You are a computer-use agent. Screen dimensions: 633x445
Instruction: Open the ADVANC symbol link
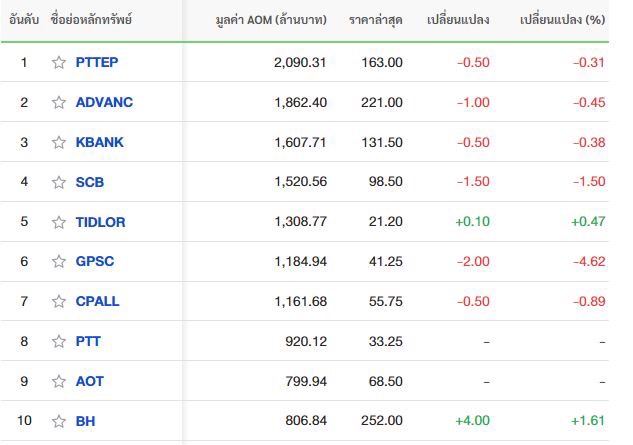pos(104,102)
